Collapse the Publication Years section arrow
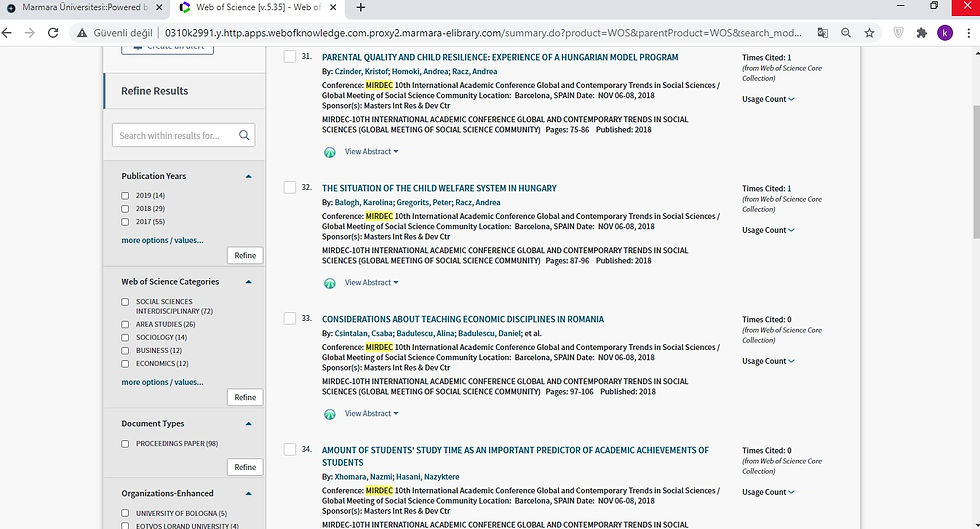This screenshot has height=529, width=980. pos(249,176)
